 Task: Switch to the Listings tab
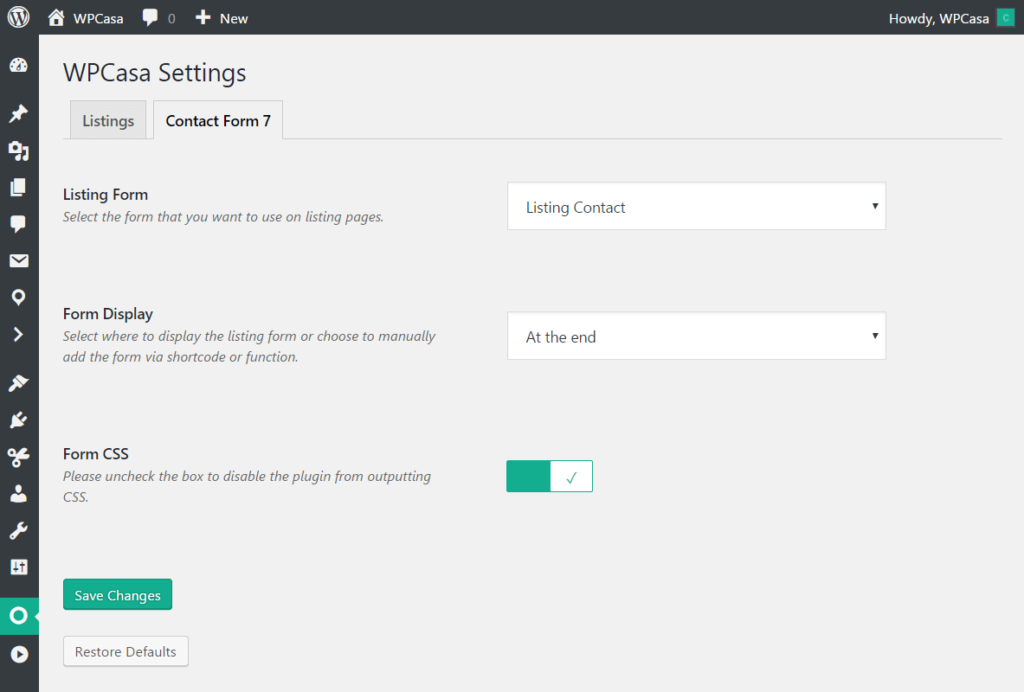(x=107, y=120)
